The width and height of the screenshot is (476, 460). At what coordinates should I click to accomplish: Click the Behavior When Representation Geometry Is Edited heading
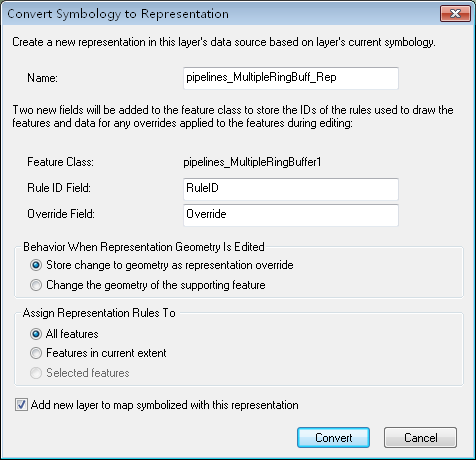144,247
